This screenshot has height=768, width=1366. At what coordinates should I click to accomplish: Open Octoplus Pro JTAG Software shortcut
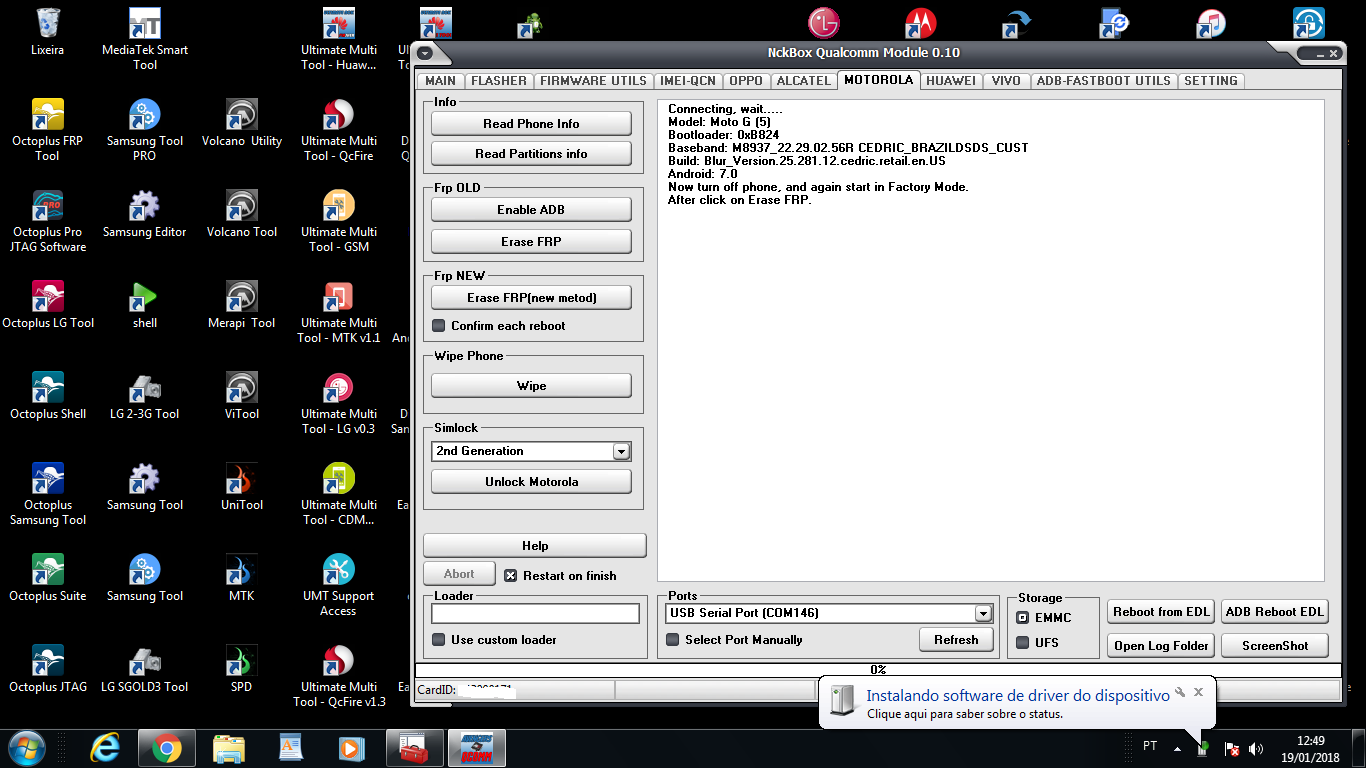point(48,221)
